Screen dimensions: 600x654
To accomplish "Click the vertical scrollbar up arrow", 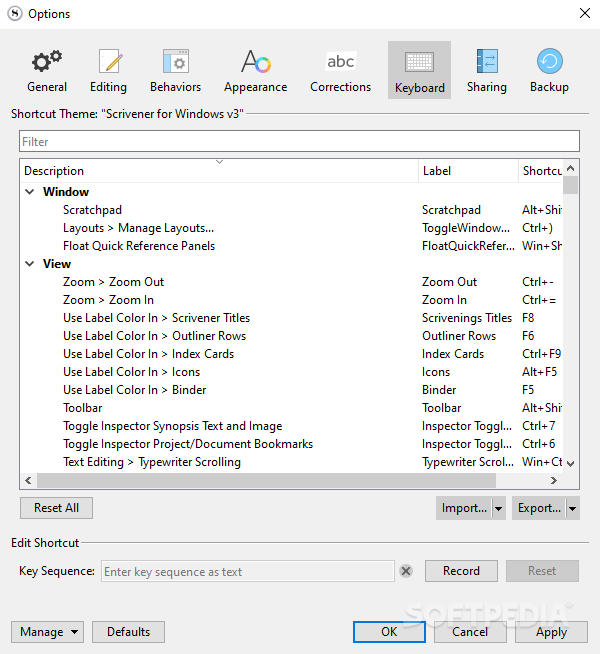I will [571, 168].
